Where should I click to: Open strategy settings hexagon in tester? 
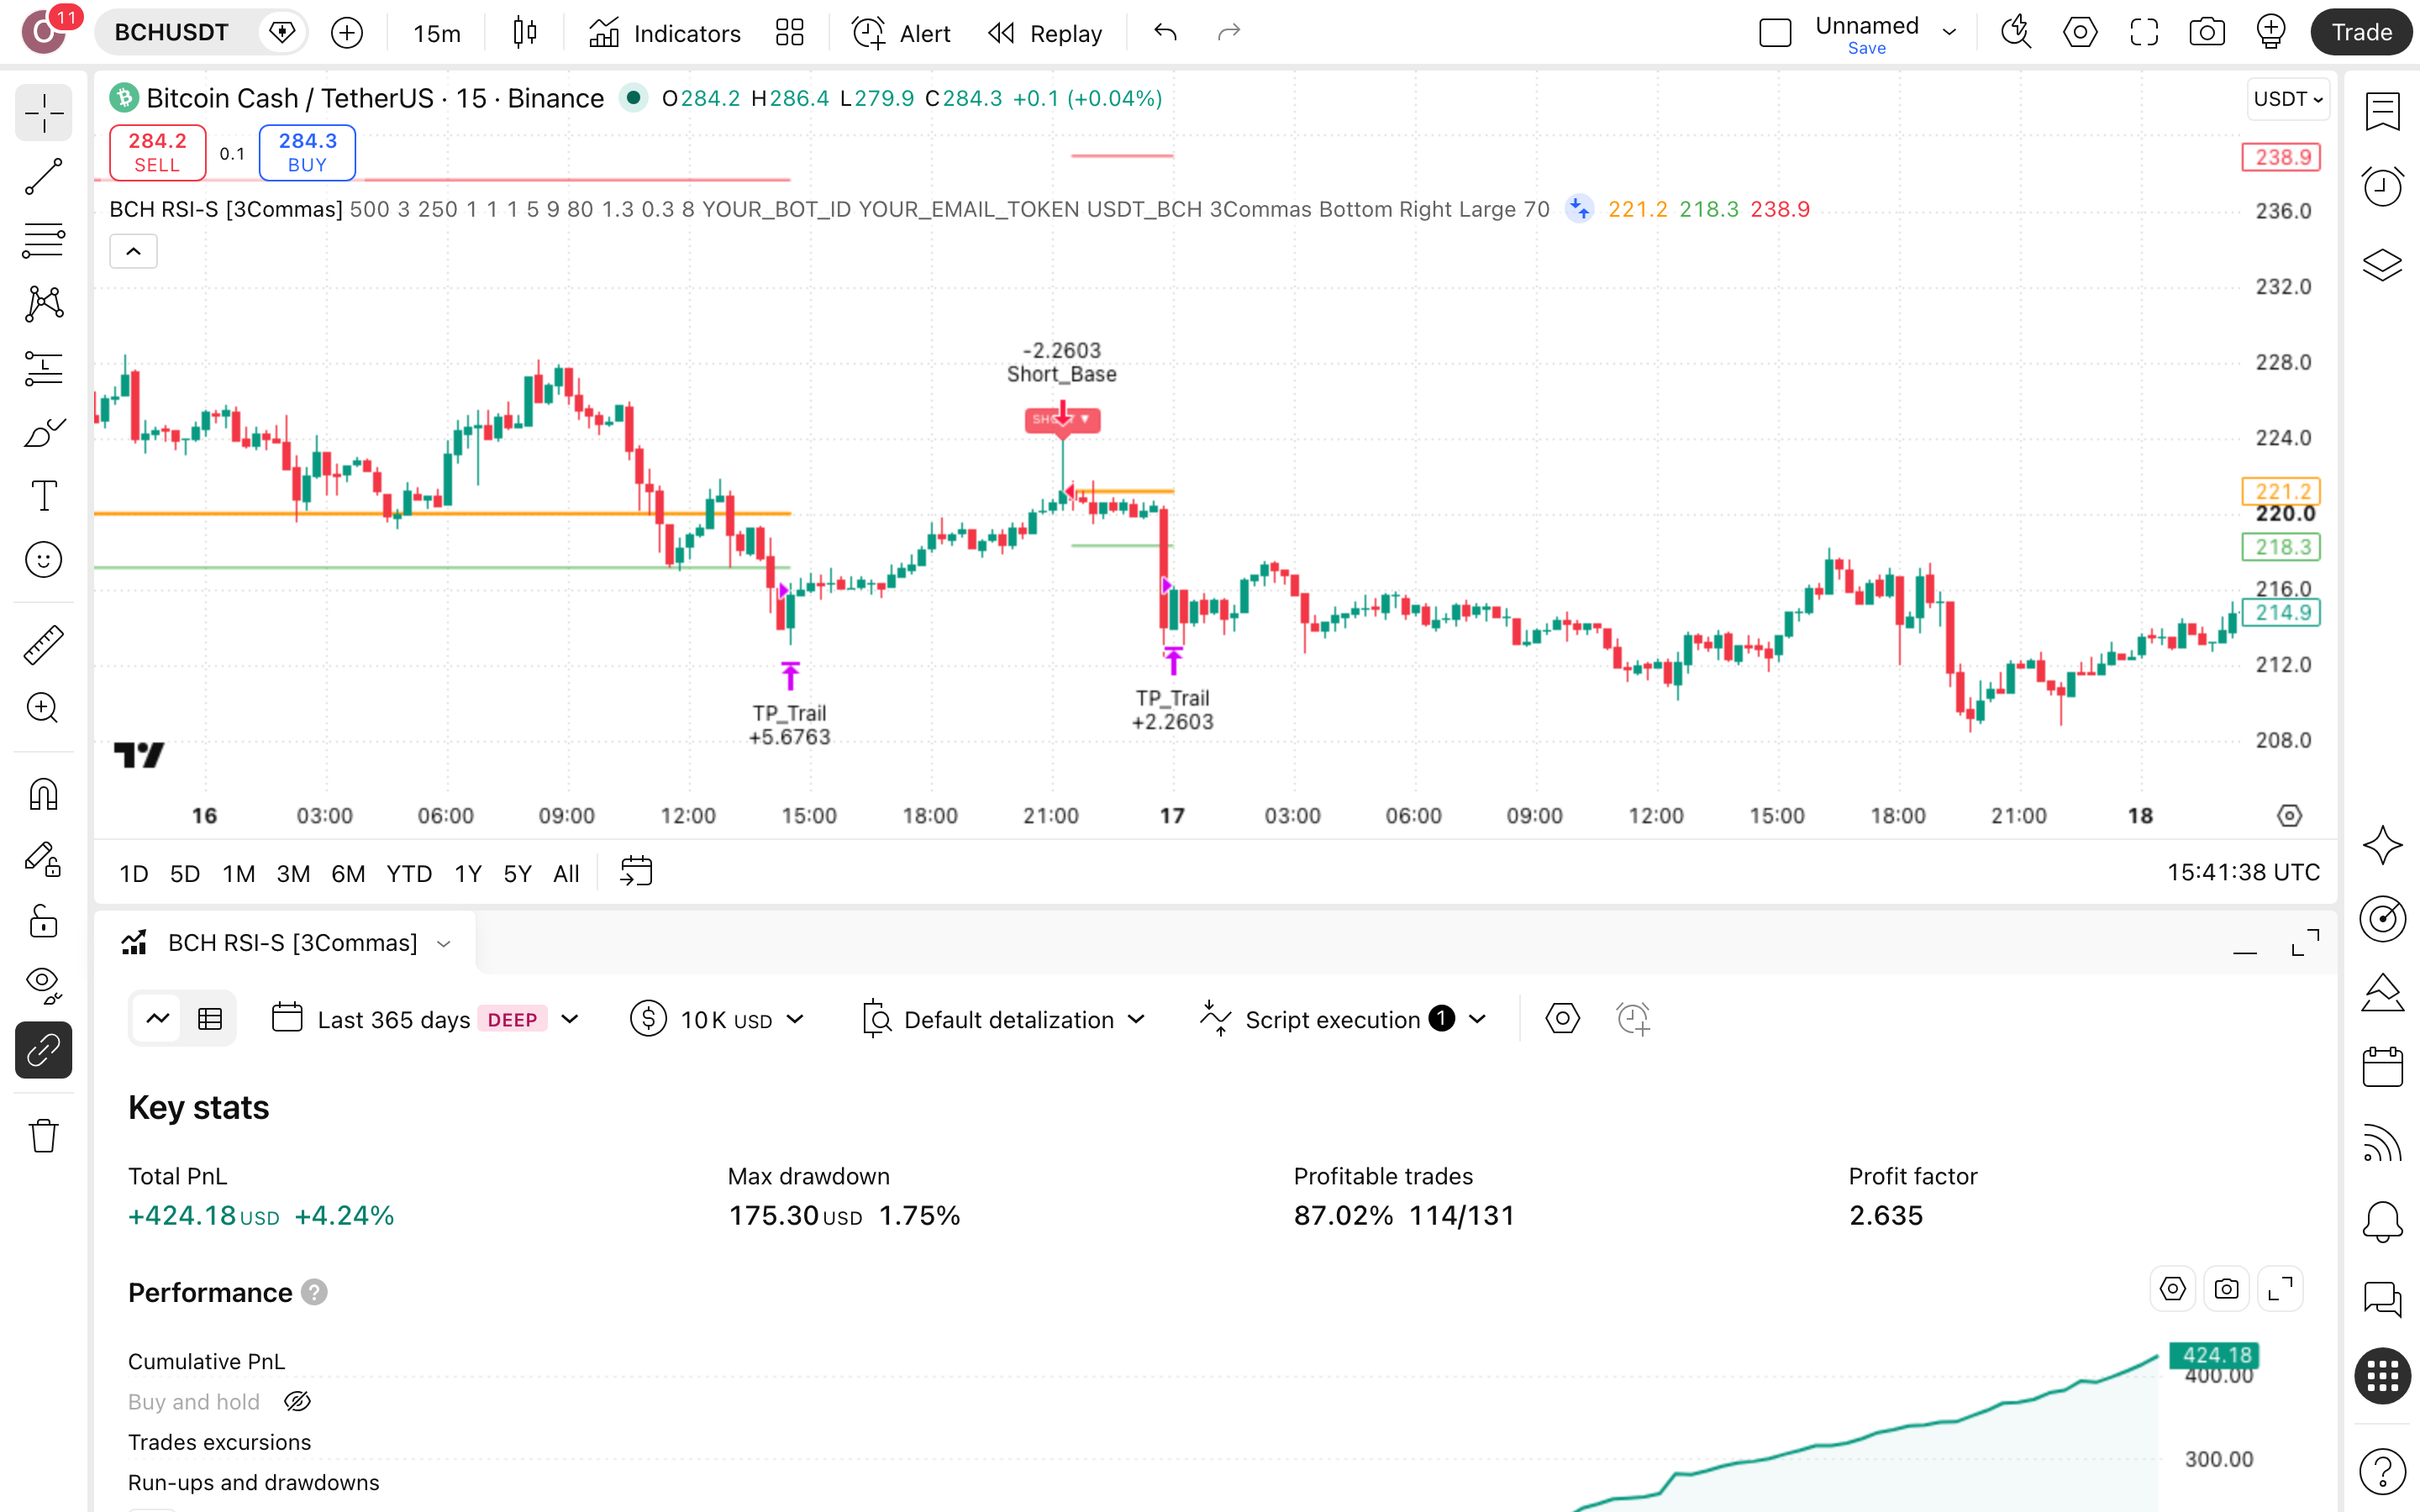(1562, 1019)
